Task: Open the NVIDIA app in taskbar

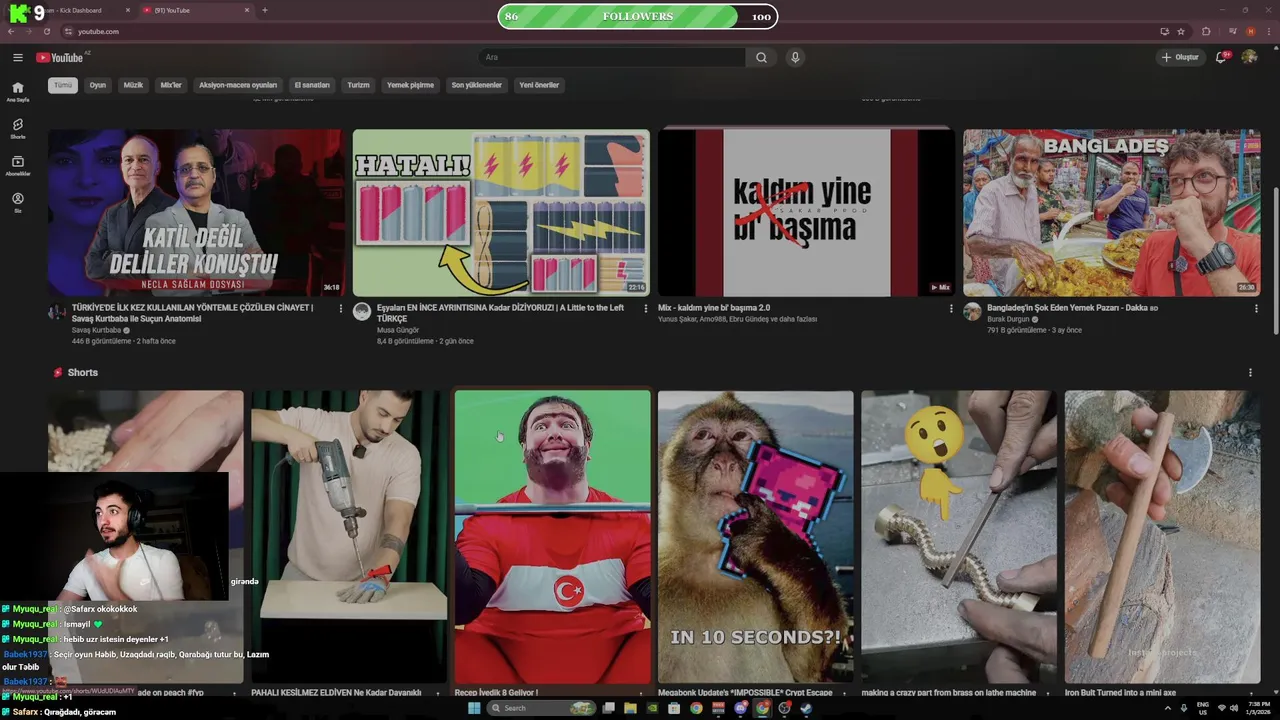Action: 652,708
